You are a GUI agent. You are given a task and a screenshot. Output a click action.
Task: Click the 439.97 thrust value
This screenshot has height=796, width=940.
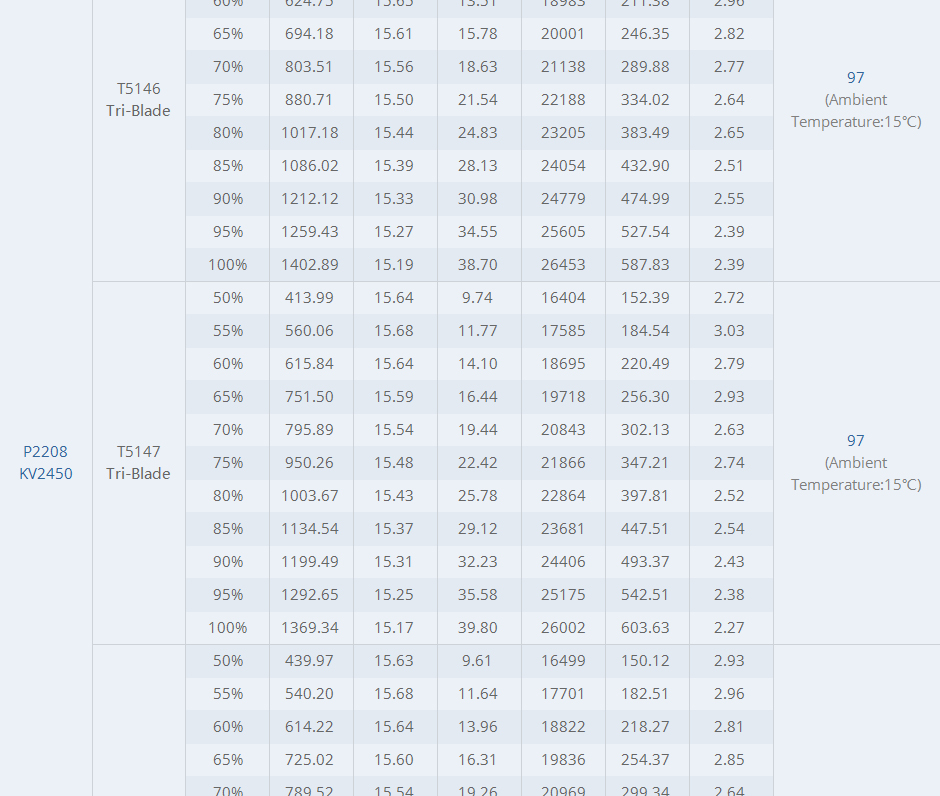coord(310,660)
